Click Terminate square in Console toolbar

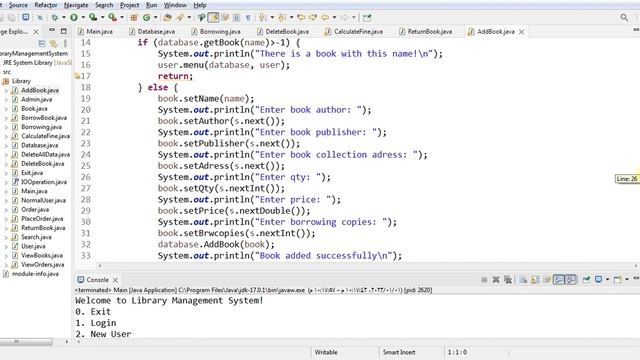(484, 280)
